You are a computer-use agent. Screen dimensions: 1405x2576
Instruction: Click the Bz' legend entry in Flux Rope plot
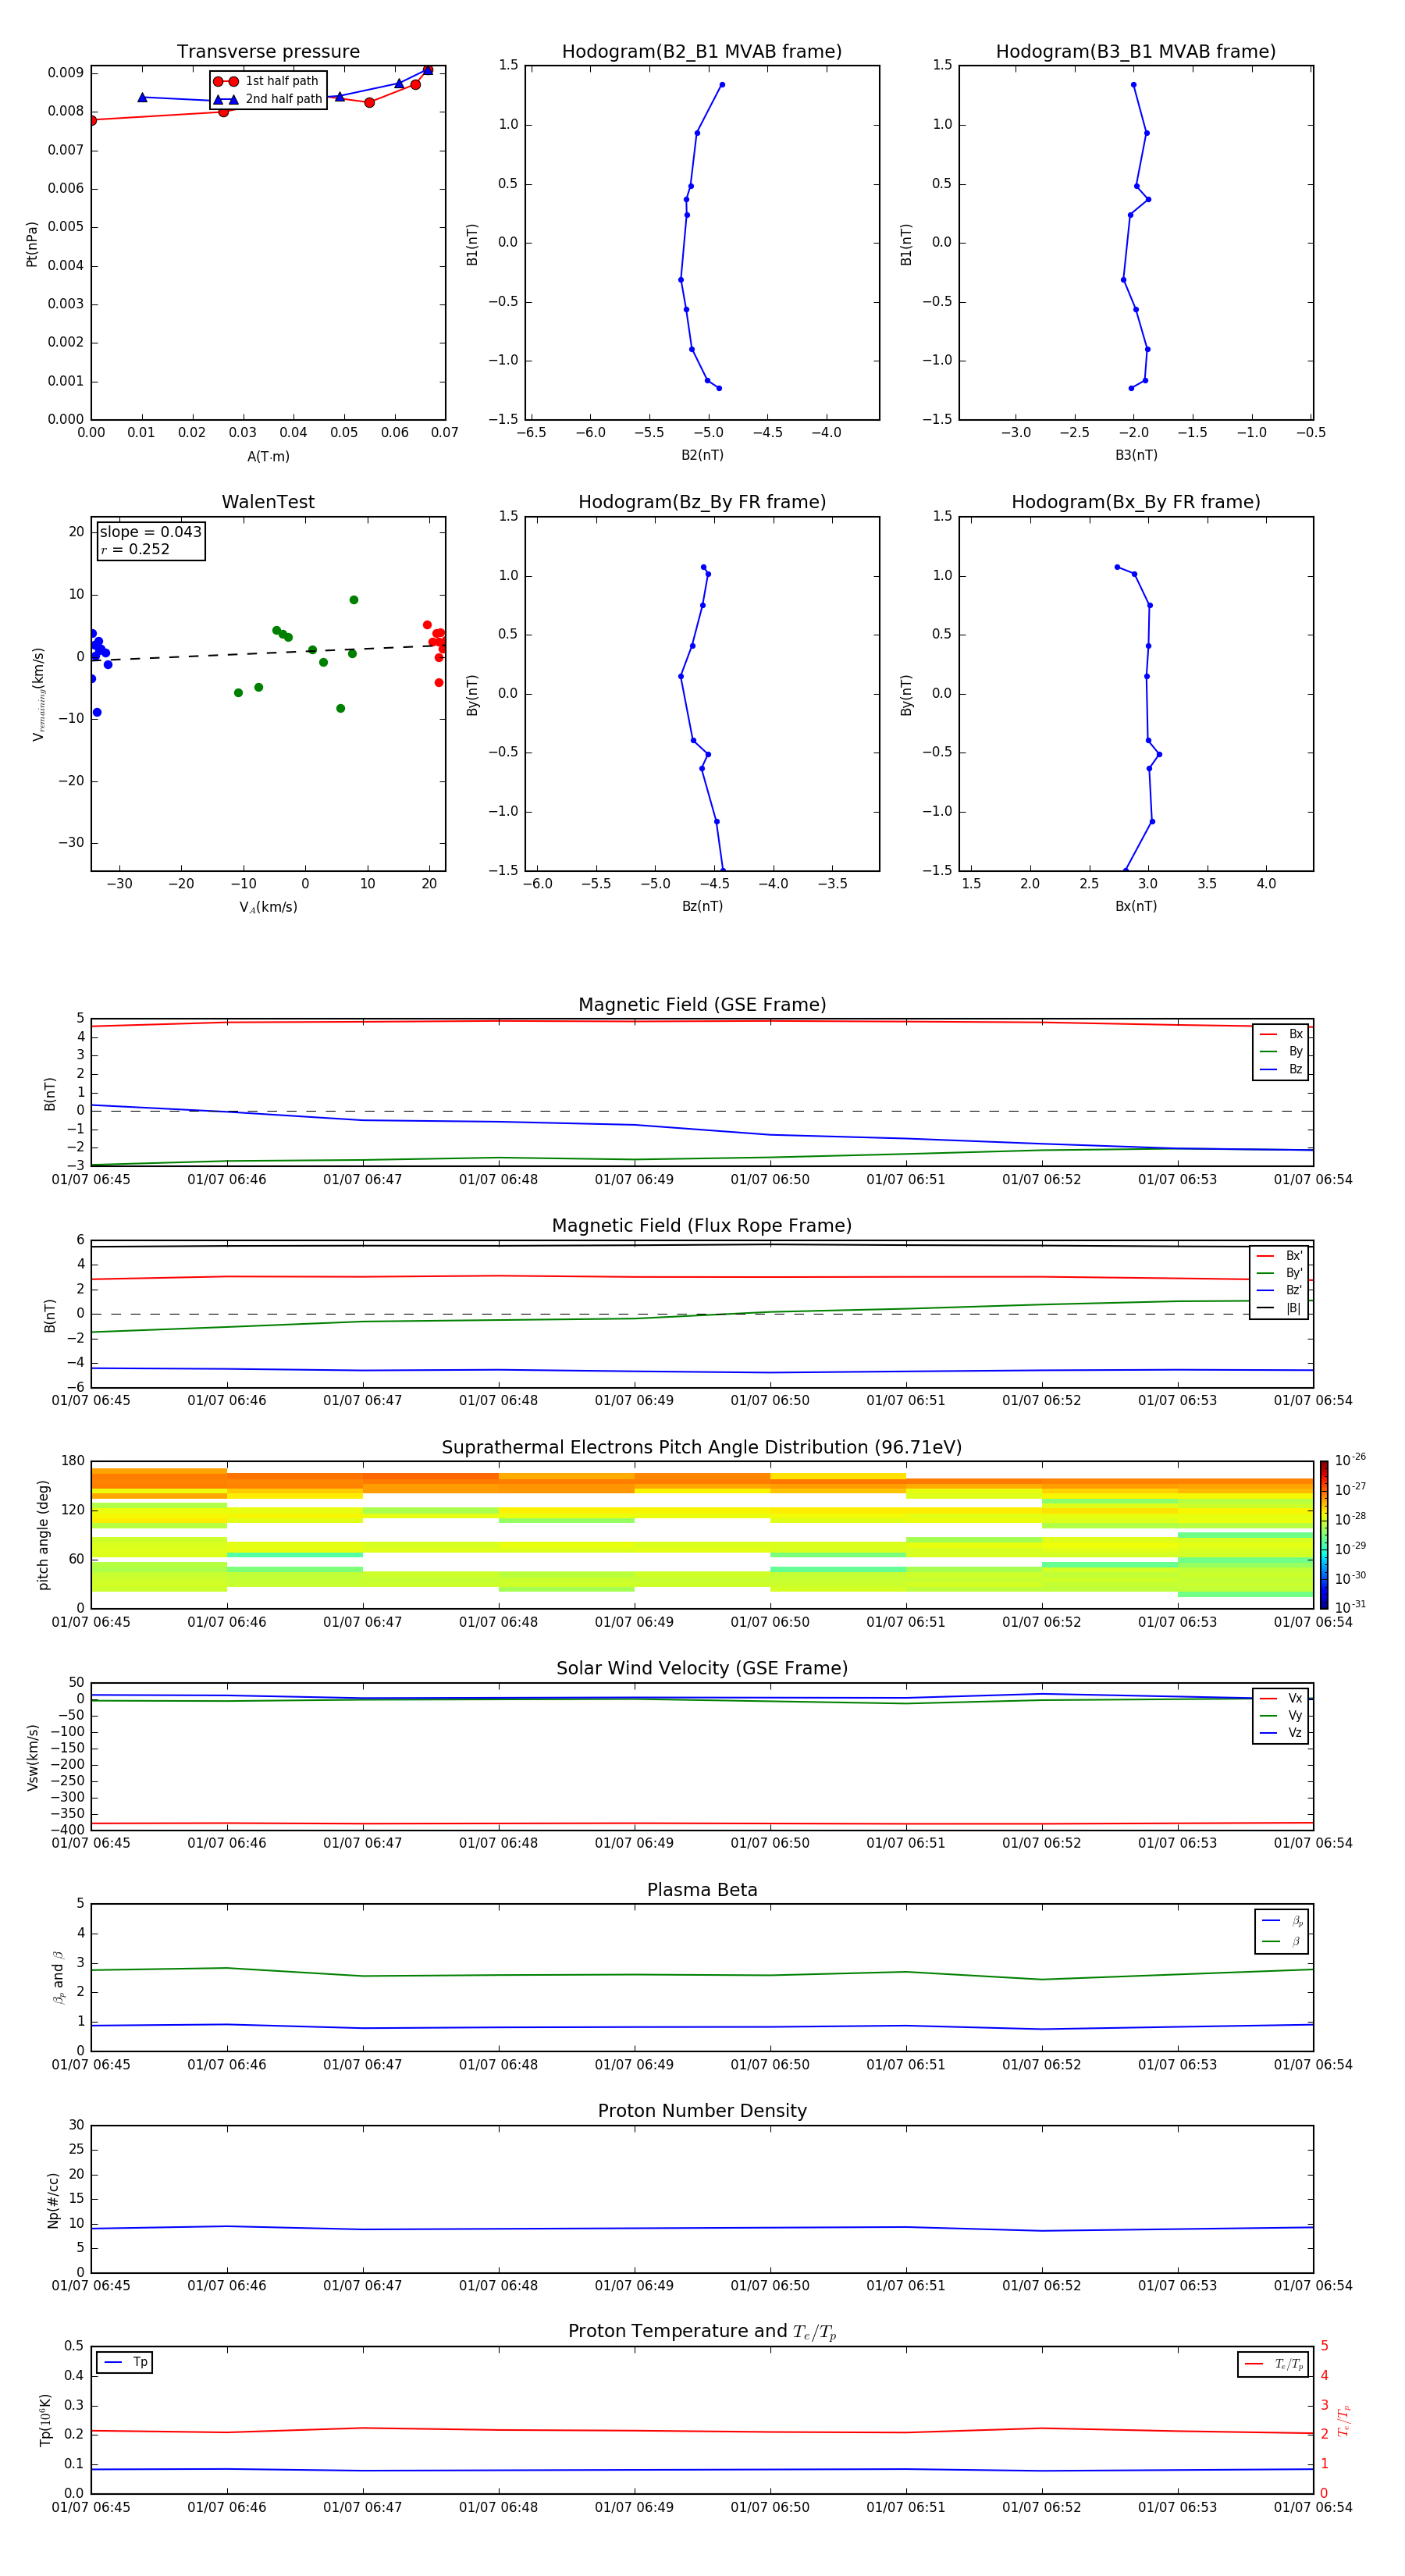(x=1279, y=1290)
